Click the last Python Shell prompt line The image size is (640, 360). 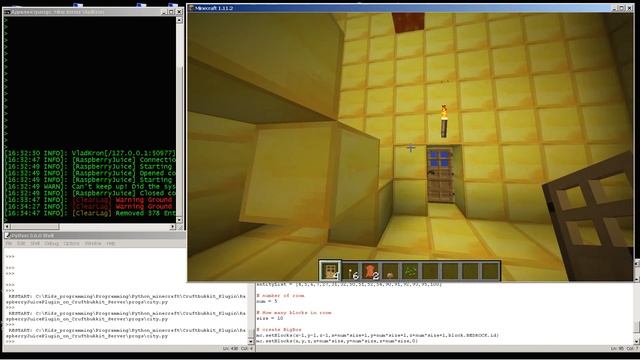(x=10, y=341)
